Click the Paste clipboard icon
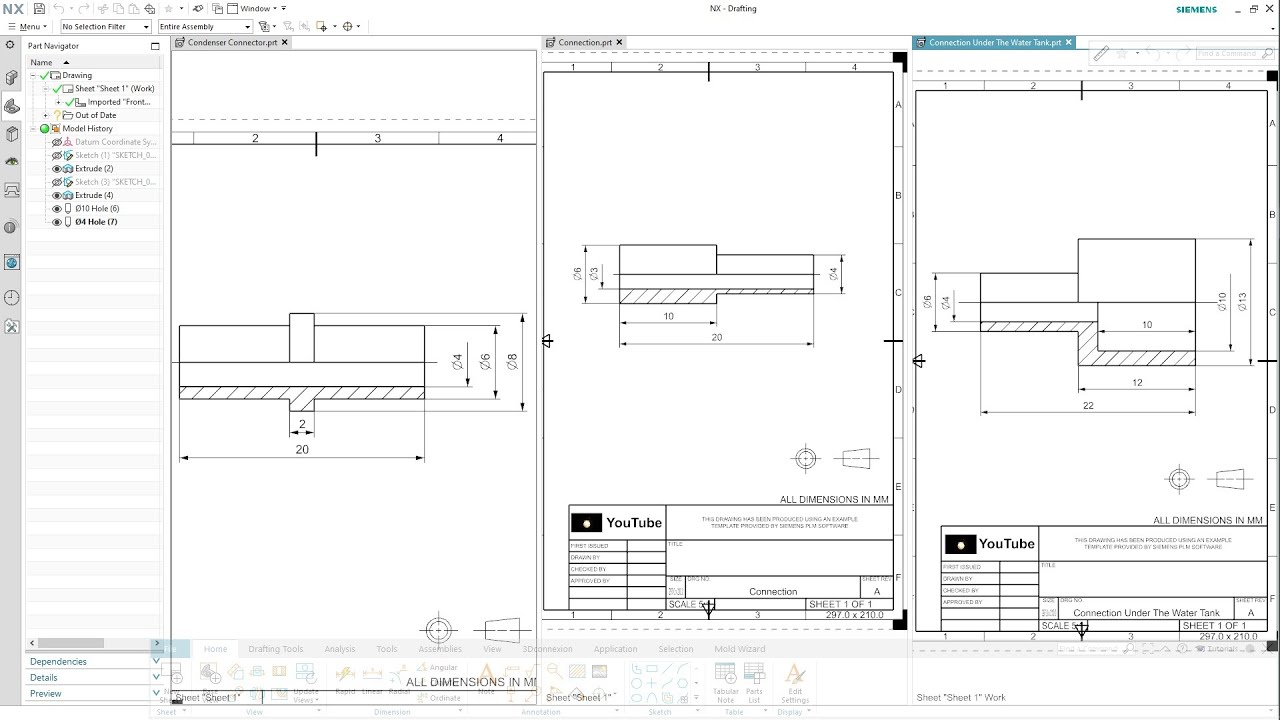Image resolution: width=1280 pixels, height=720 pixels. pyautogui.click(x=134, y=8)
